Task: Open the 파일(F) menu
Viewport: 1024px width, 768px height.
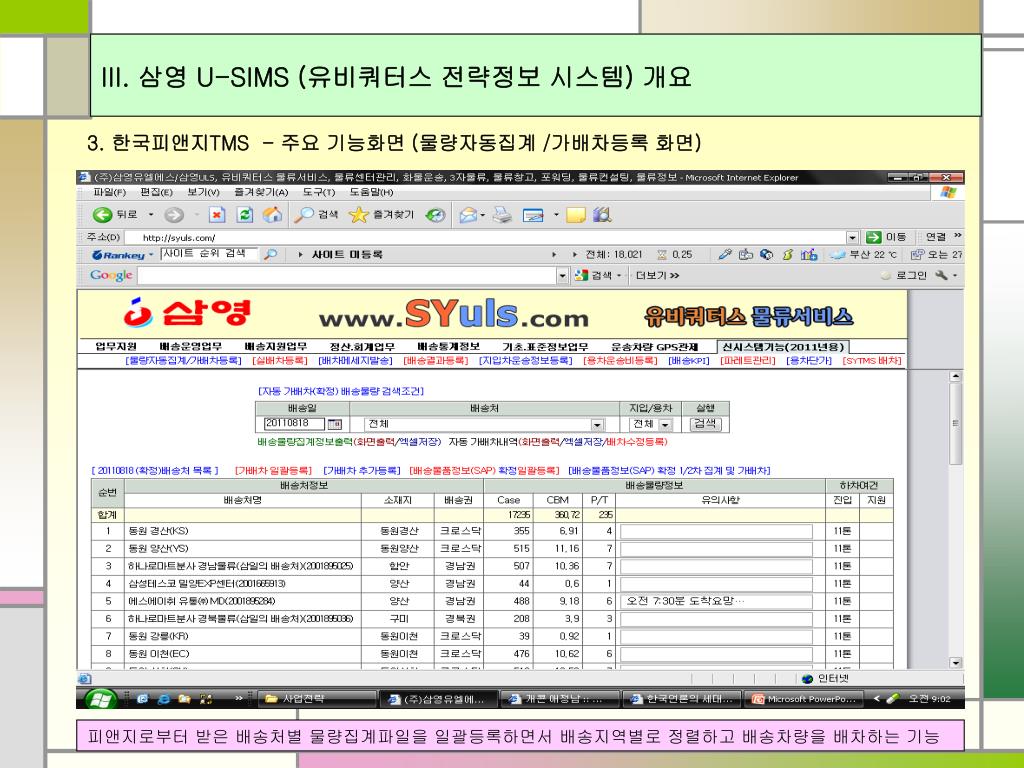Action: point(110,192)
